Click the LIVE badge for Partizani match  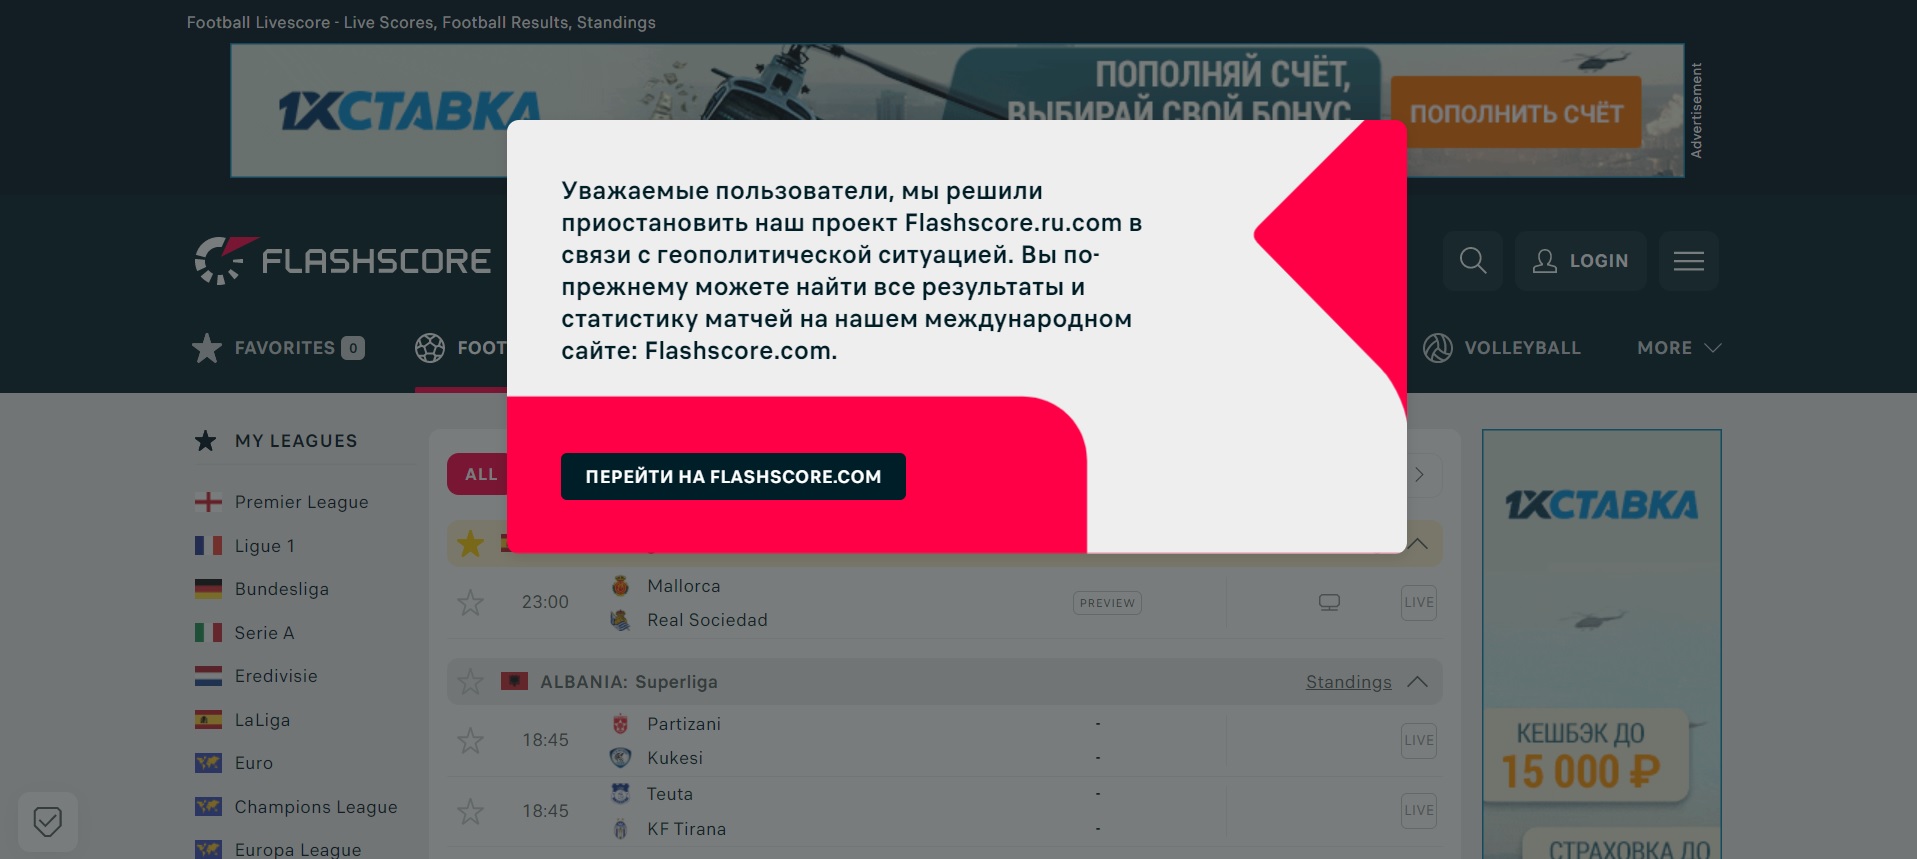tap(1419, 740)
